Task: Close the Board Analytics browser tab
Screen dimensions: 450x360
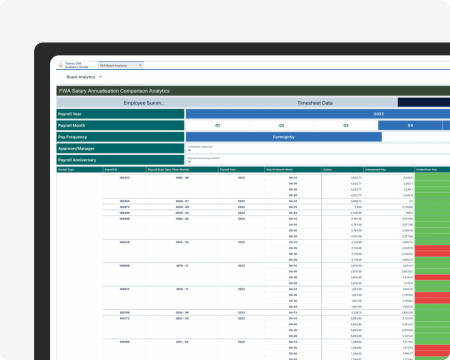Action: tap(140, 65)
